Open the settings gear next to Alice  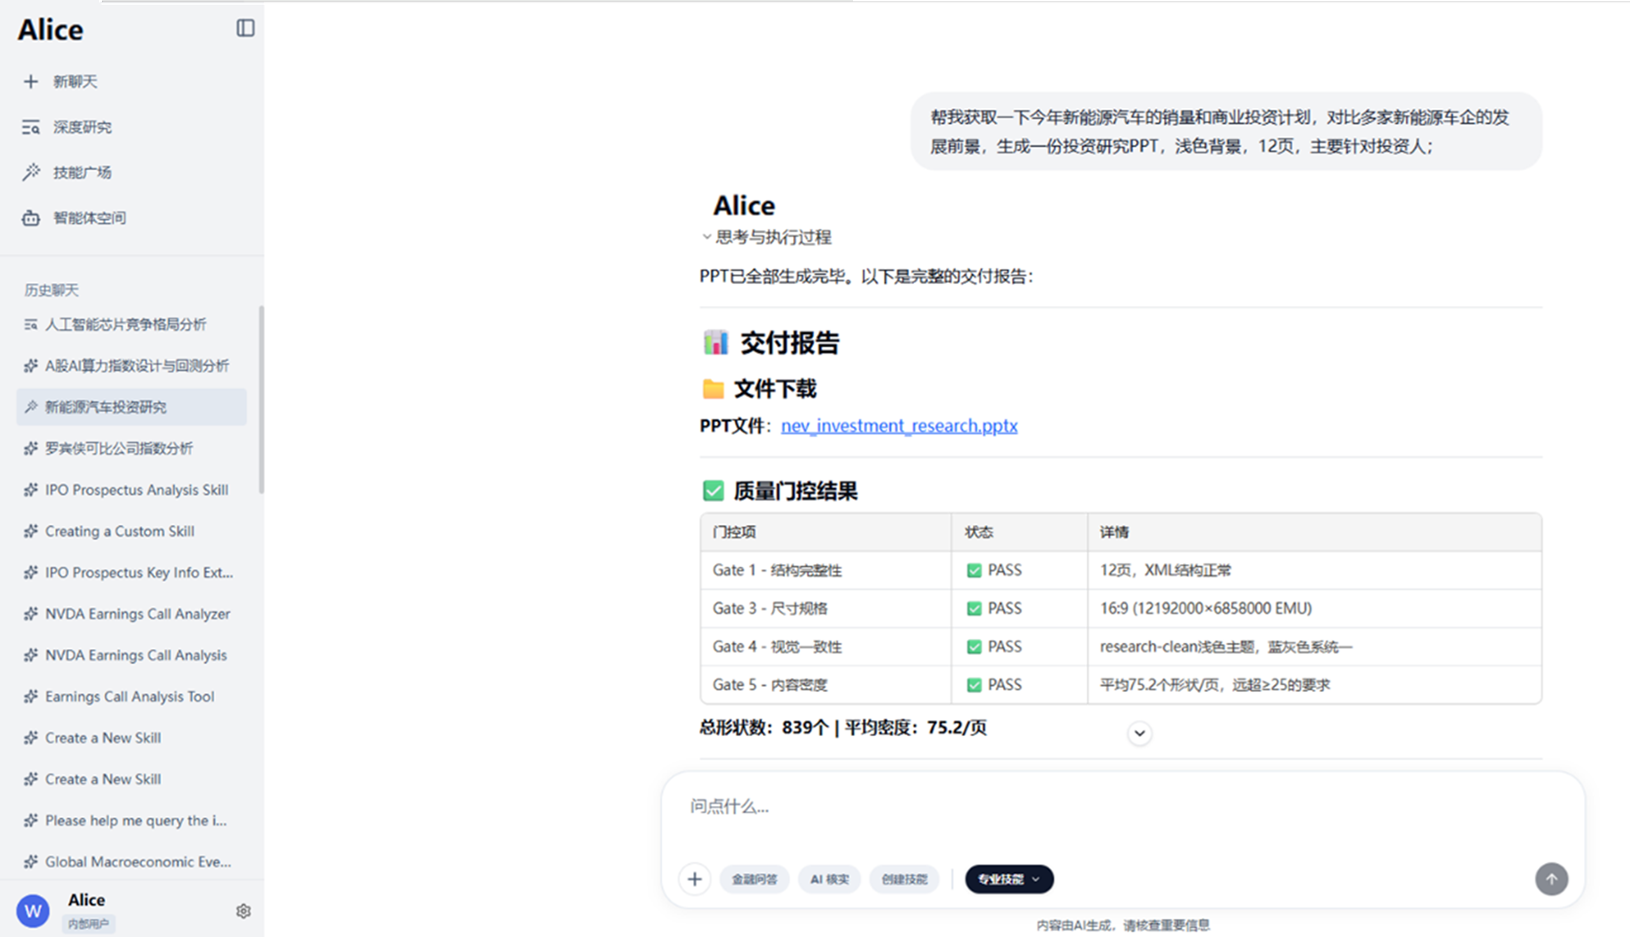[x=243, y=911]
